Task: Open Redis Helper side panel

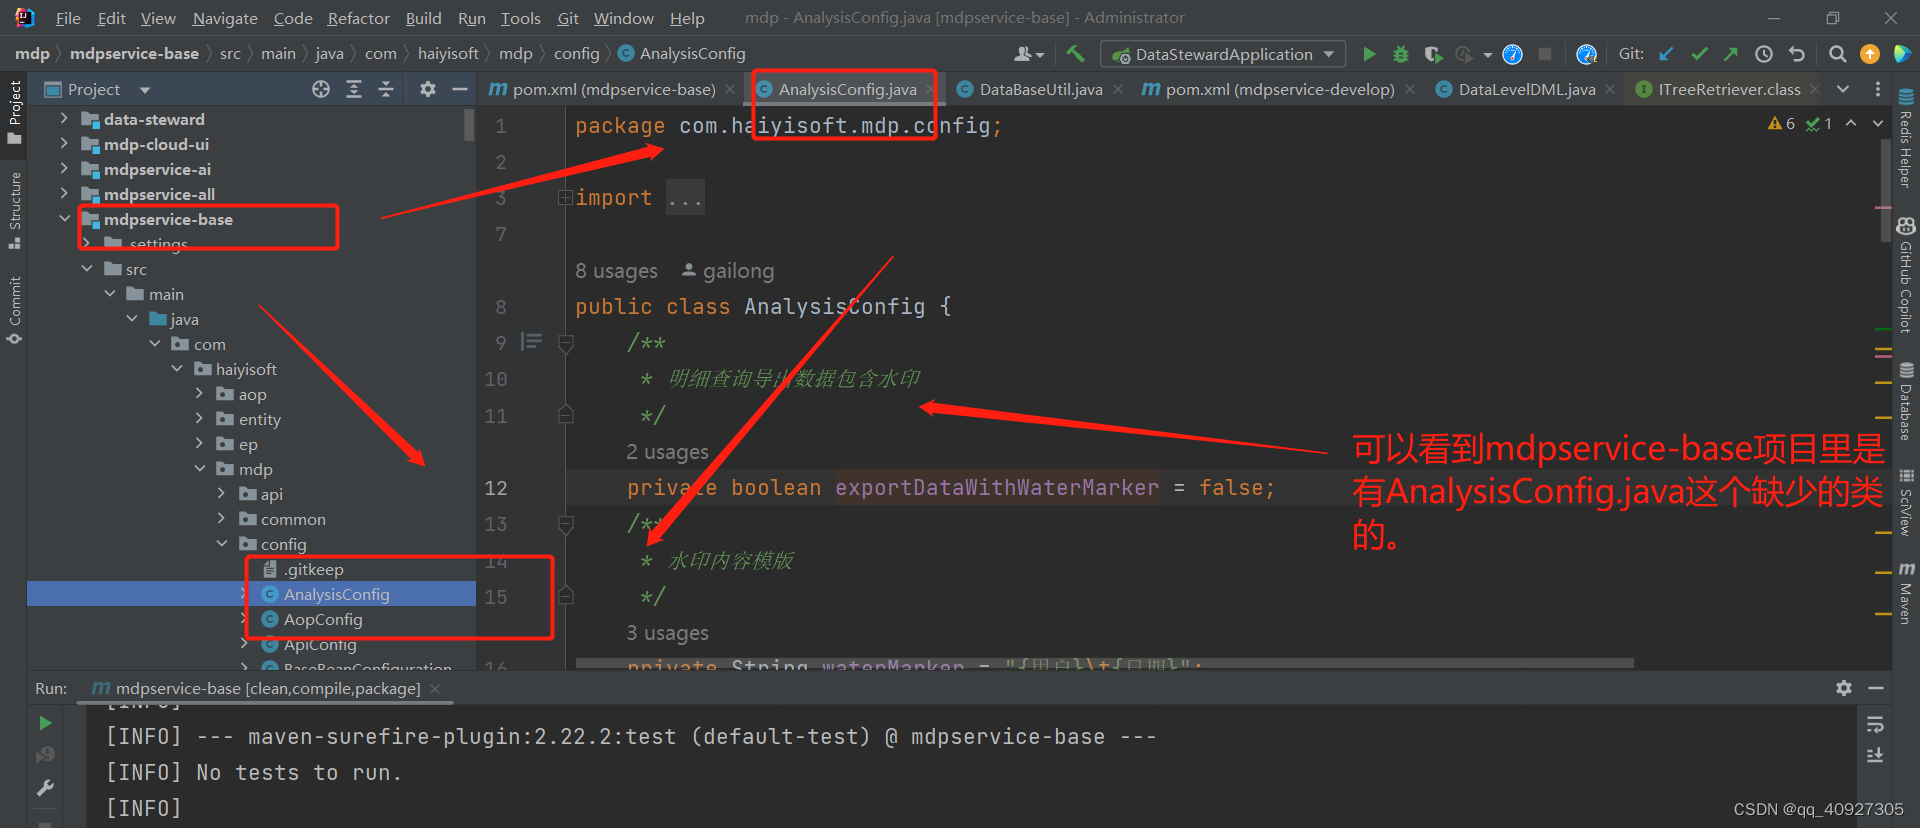Action: point(1906,138)
